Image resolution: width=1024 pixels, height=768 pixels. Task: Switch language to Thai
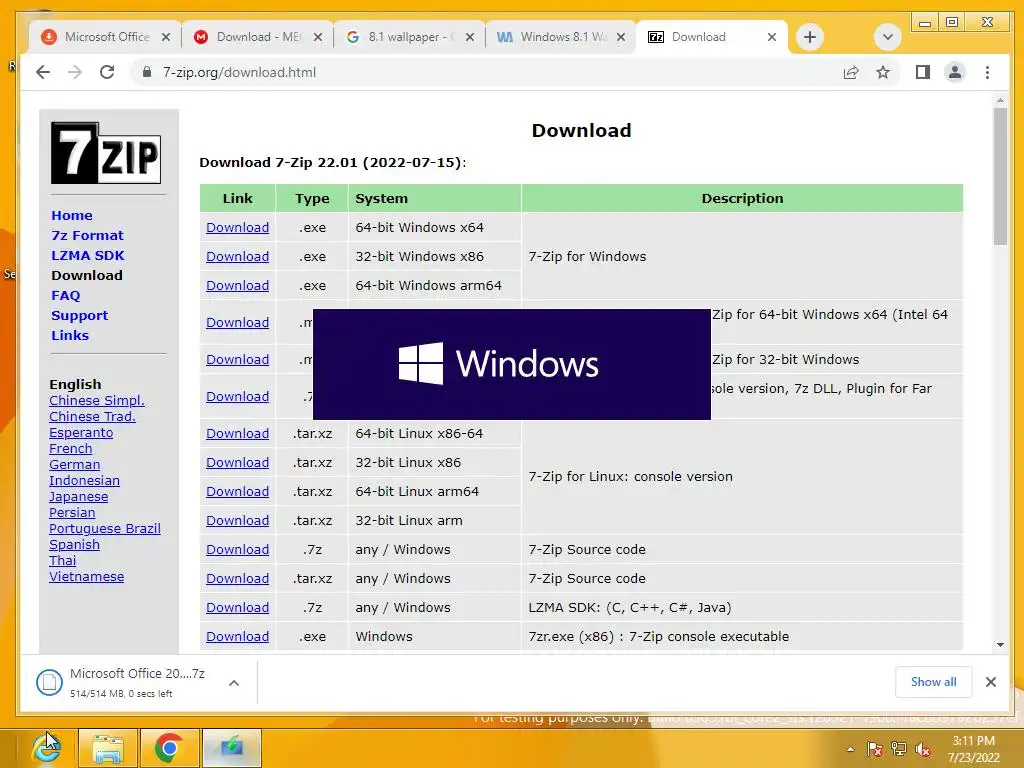point(62,561)
